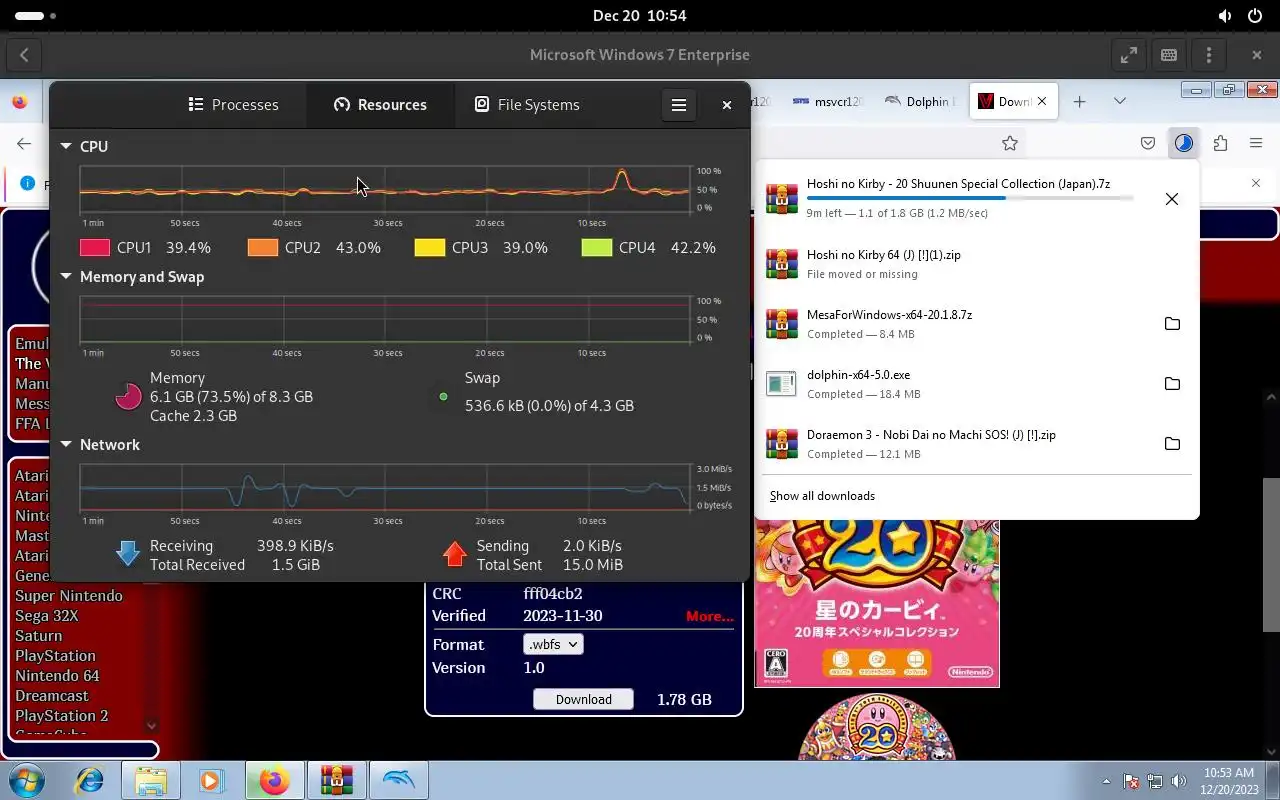This screenshot has width=1280, height=800.
Task: Open the Windows Start button
Action: [27, 780]
